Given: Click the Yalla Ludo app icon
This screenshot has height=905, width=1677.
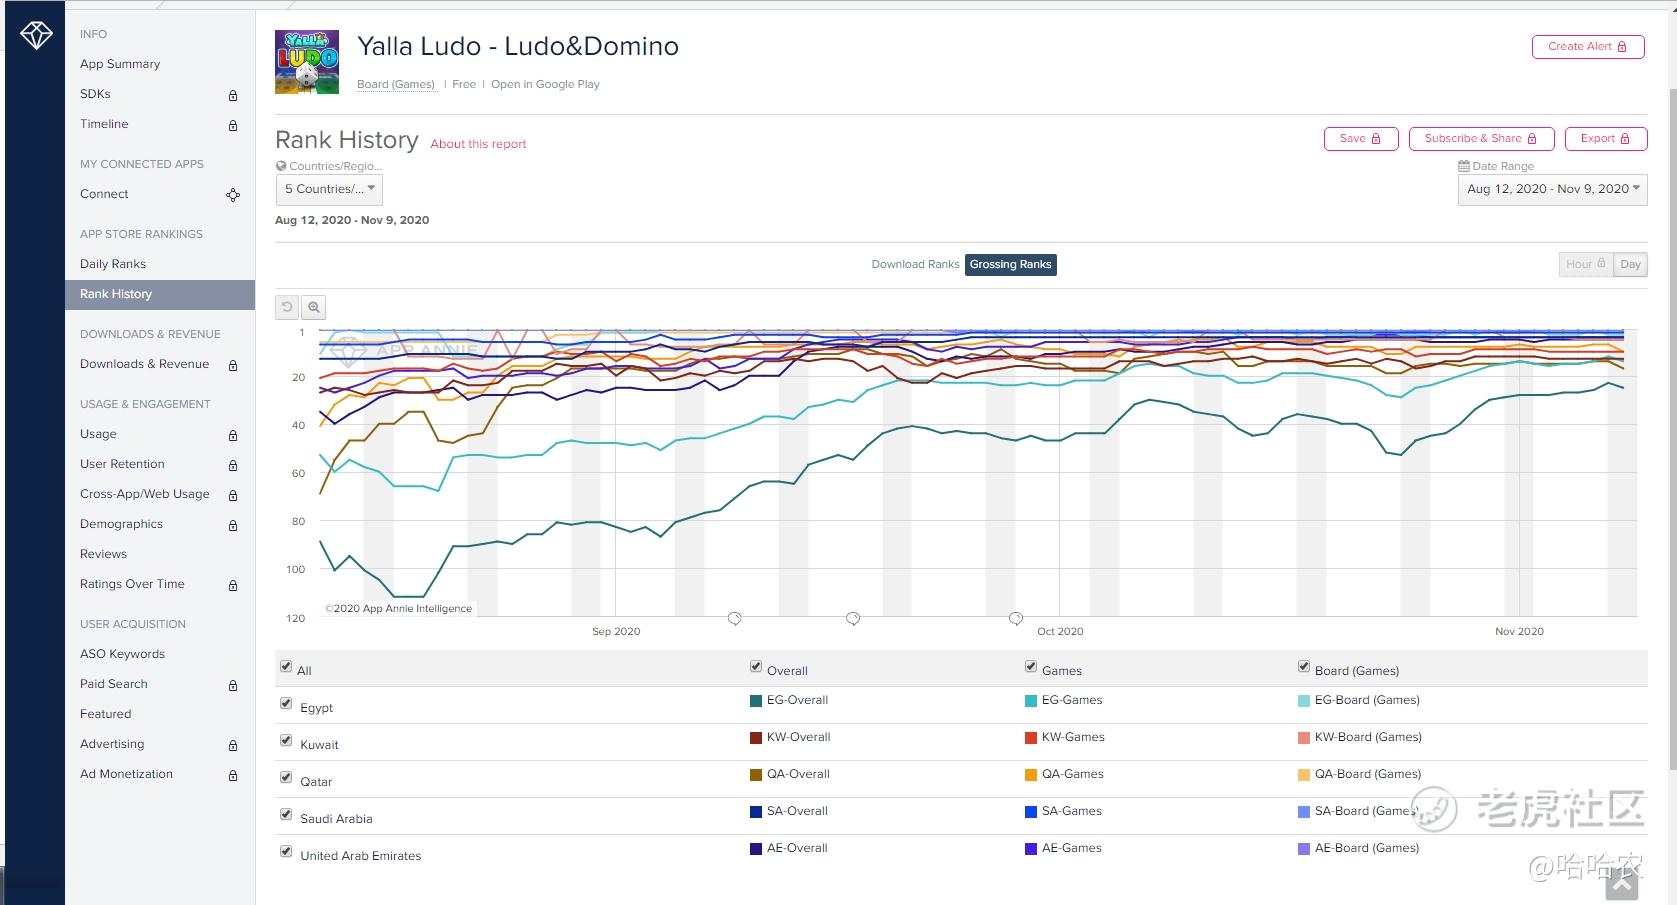Looking at the screenshot, I should coord(307,62).
